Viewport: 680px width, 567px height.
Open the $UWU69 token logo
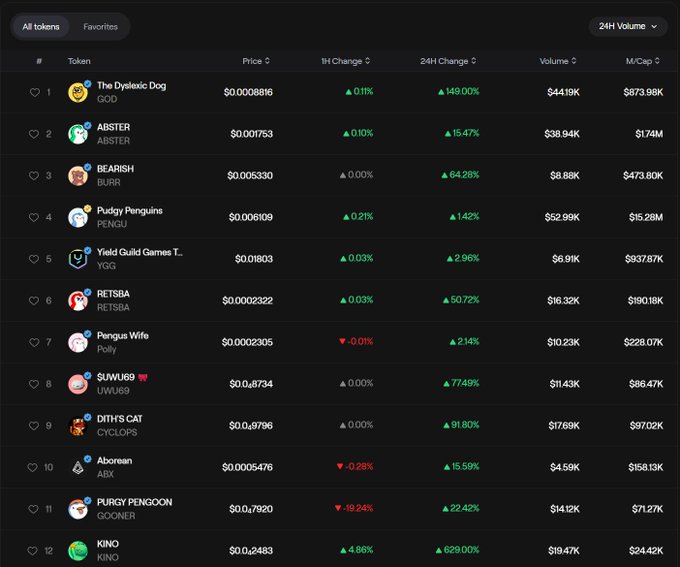(78, 384)
